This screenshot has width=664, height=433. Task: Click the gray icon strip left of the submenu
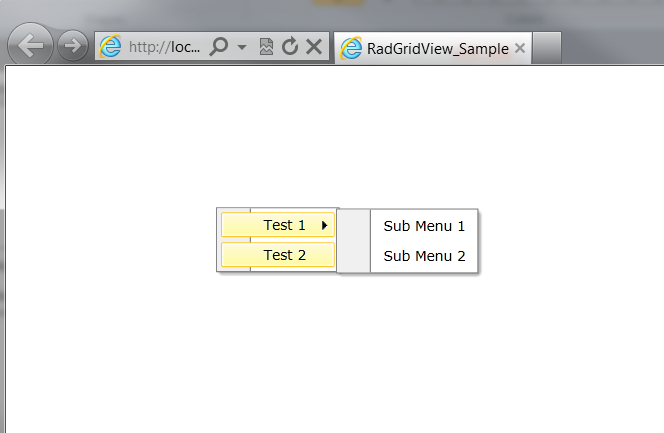coord(354,241)
